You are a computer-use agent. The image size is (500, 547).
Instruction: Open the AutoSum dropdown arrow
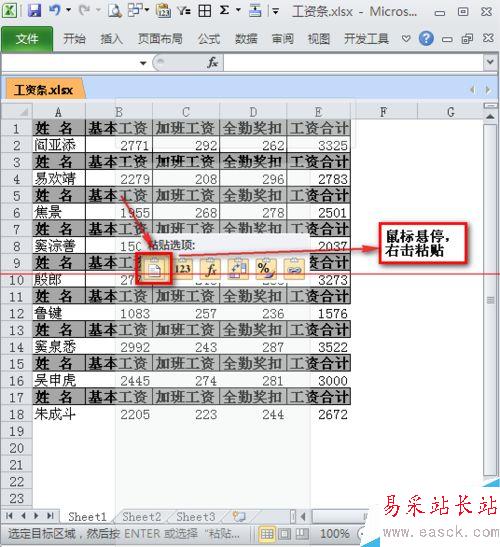(x=238, y=10)
